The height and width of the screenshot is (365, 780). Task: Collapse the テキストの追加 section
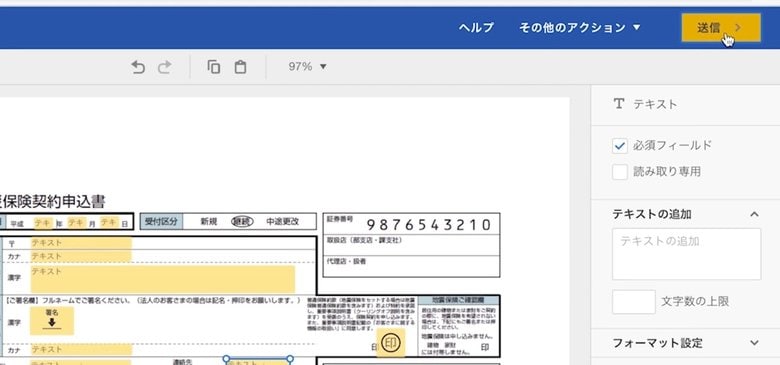pyautogui.click(x=754, y=214)
